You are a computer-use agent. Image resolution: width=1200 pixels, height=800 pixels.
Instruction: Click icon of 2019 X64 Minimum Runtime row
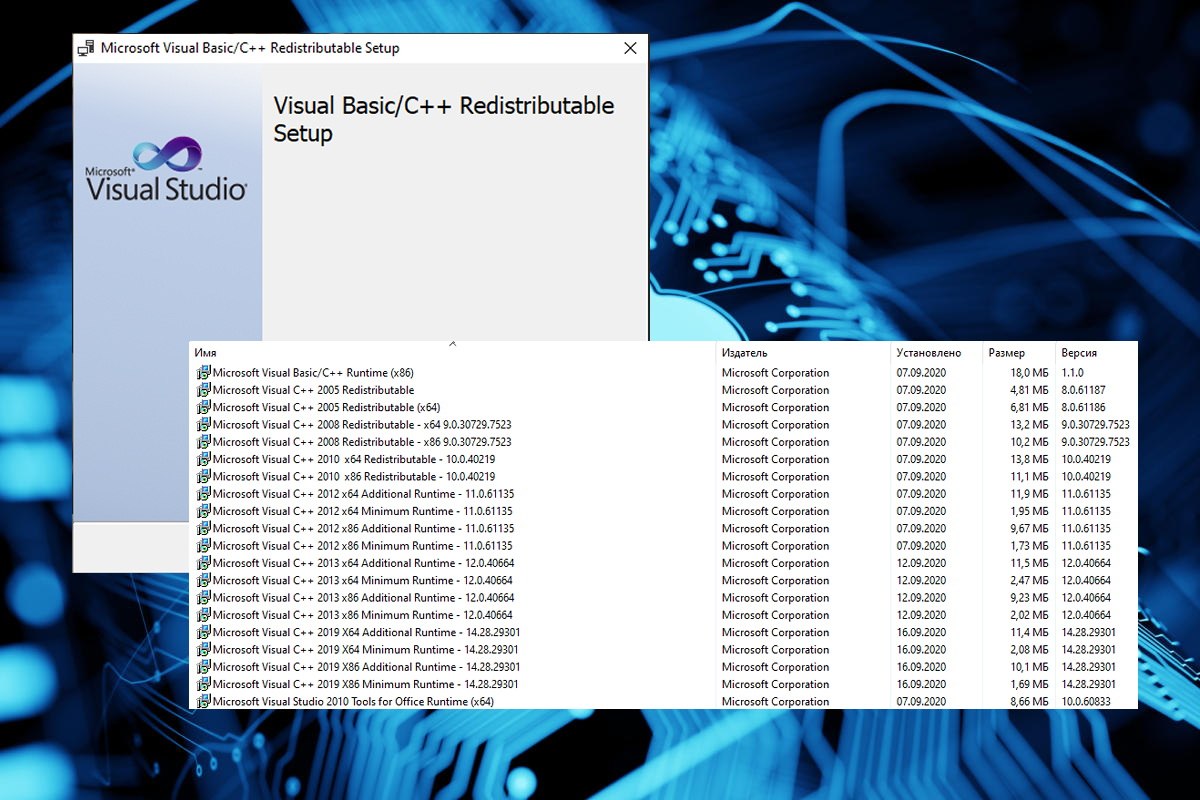coord(203,650)
